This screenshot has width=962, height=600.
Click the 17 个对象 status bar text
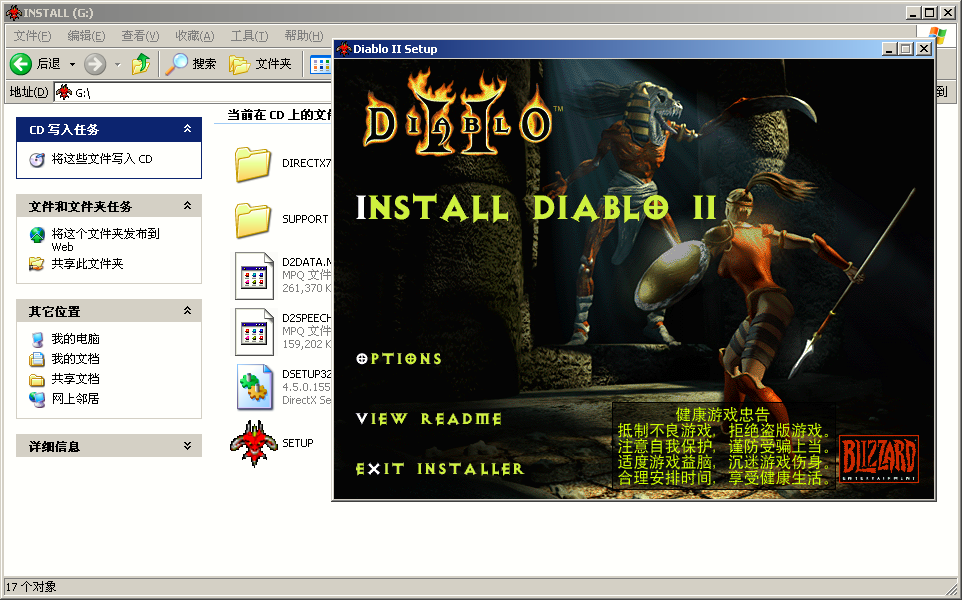31,587
